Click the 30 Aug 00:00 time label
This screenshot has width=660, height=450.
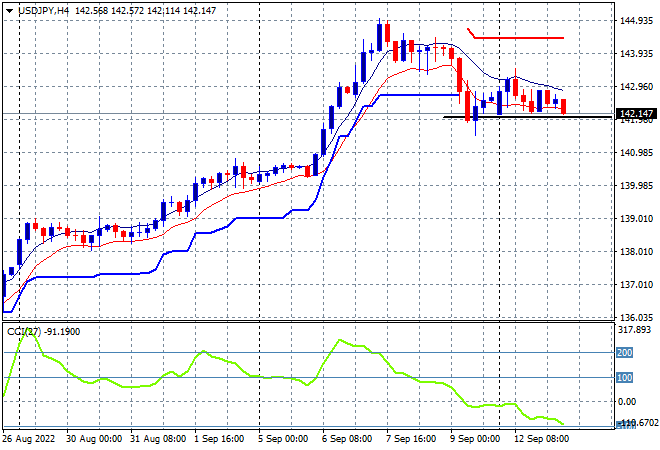[x=94, y=439]
